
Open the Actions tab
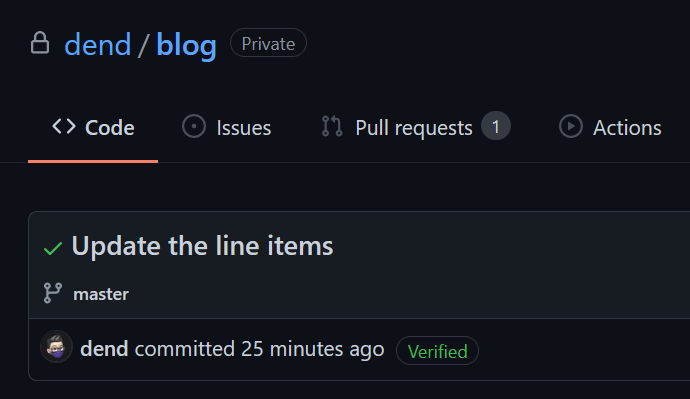tap(610, 128)
